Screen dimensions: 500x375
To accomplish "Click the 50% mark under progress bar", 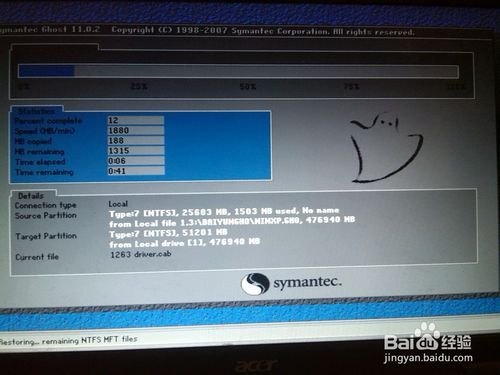I will (x=248, y=87).
